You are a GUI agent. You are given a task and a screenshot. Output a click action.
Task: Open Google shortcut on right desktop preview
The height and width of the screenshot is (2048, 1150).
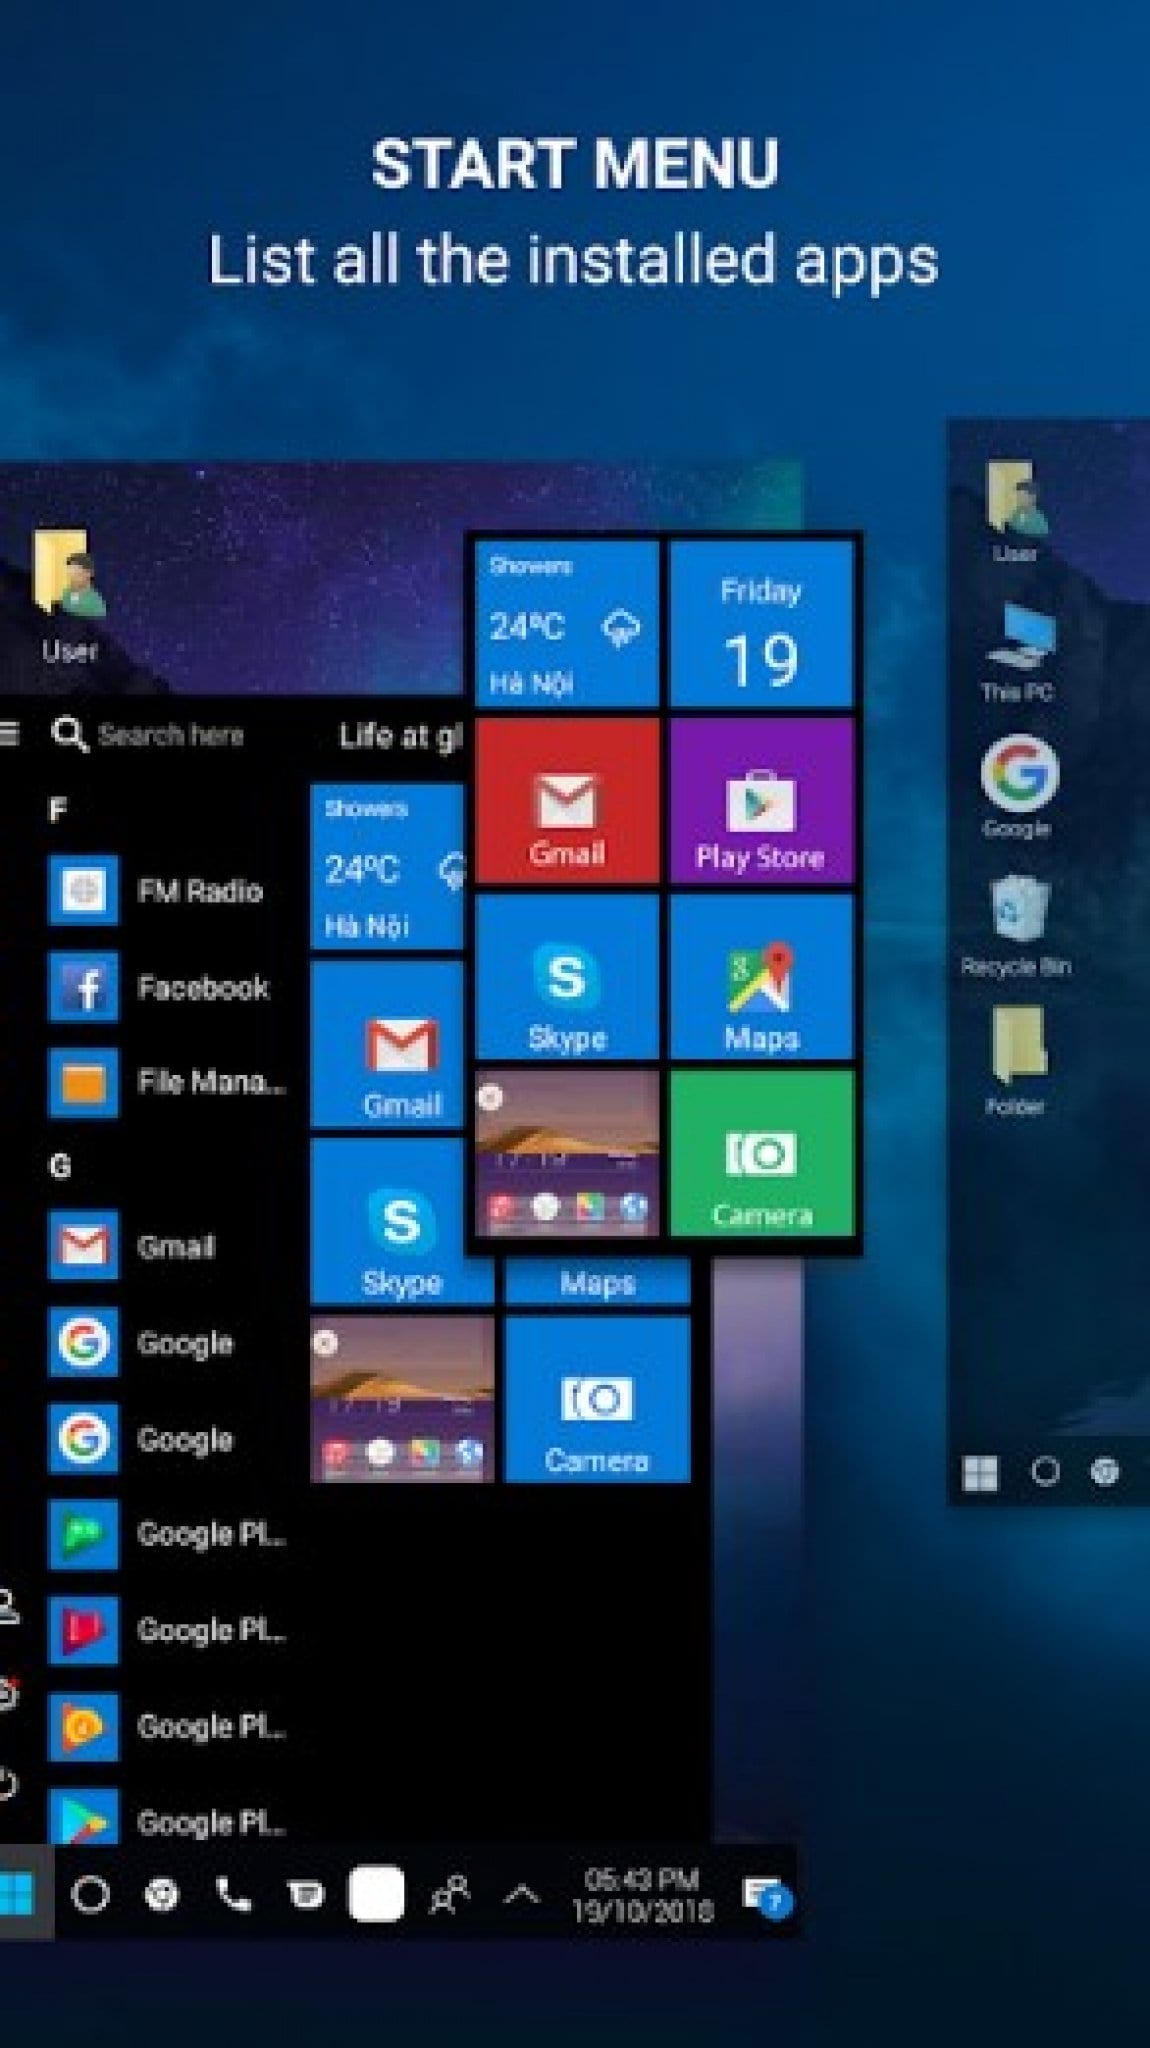[1018, 786]
